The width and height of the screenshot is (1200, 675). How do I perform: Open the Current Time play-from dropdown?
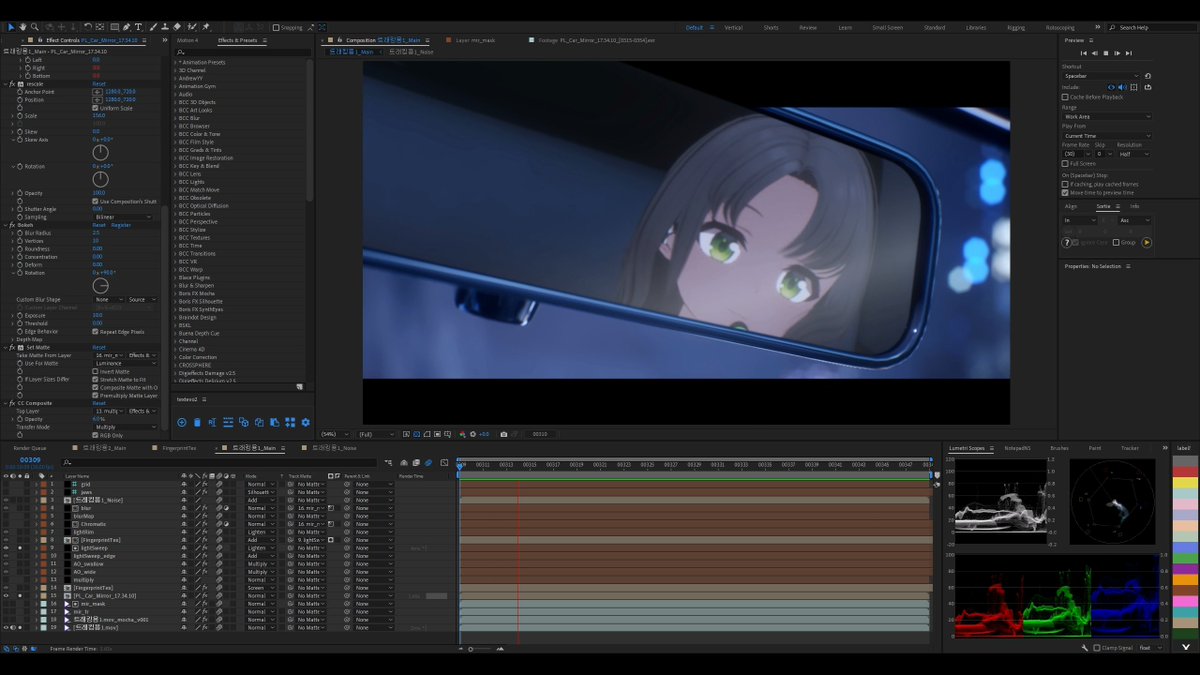[1106, 136]
